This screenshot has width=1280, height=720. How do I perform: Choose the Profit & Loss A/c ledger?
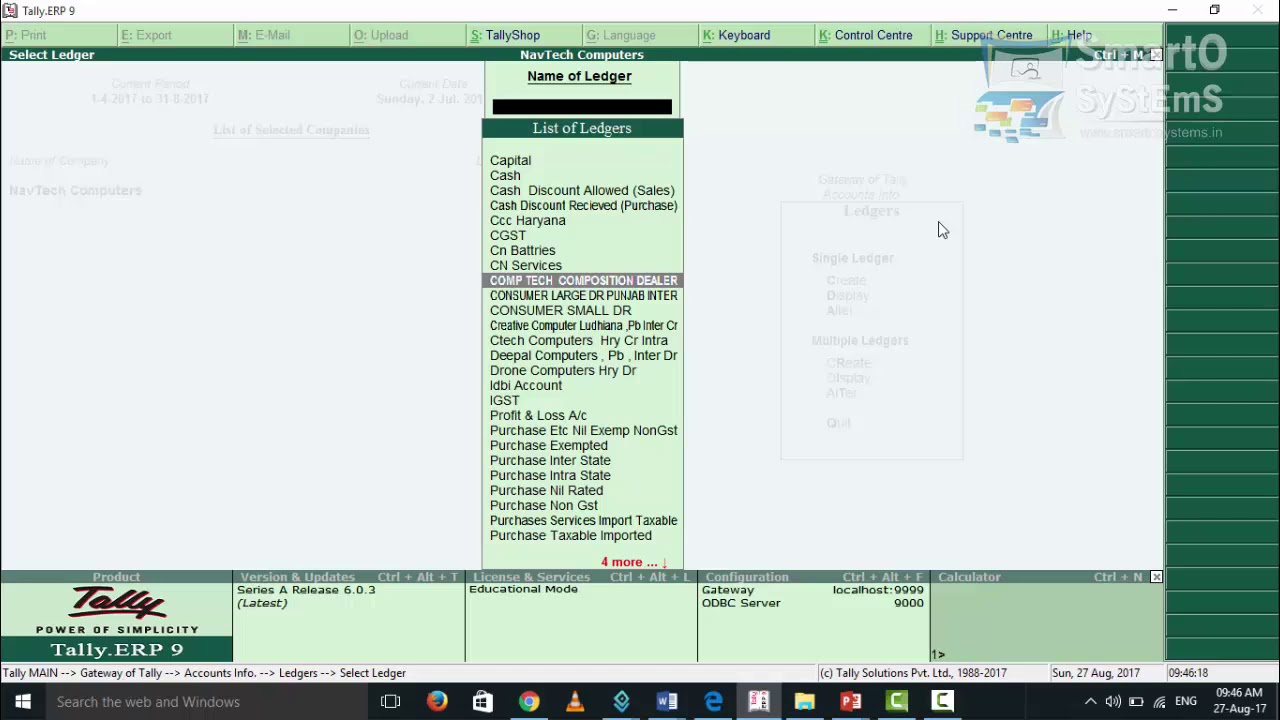[538, 415]
